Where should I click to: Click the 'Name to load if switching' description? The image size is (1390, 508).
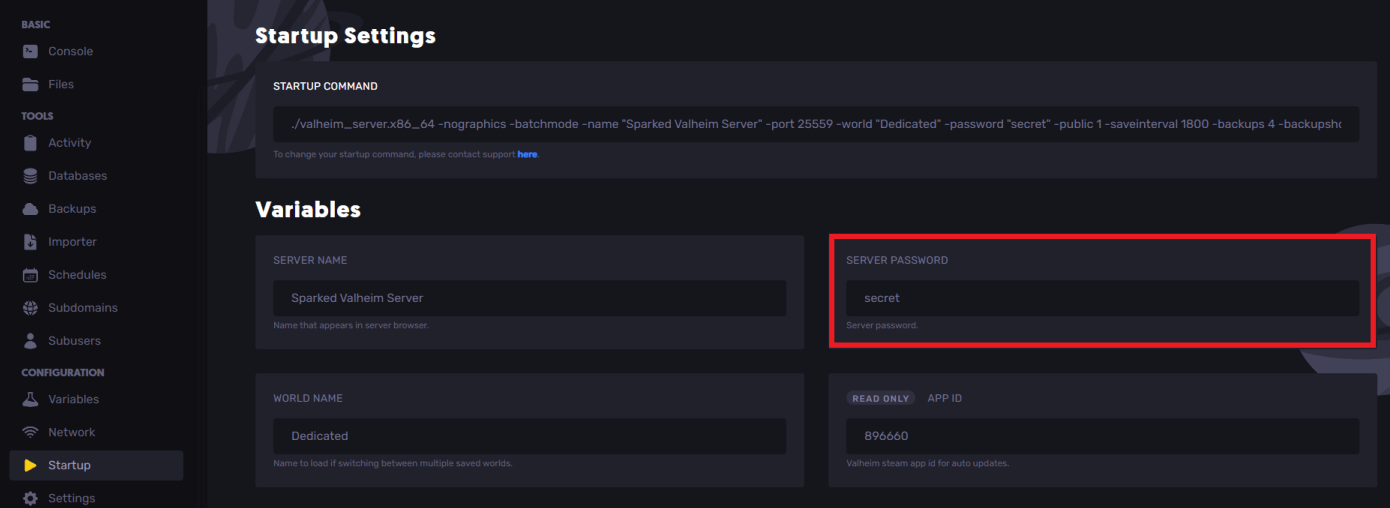[x=392, y=463]
